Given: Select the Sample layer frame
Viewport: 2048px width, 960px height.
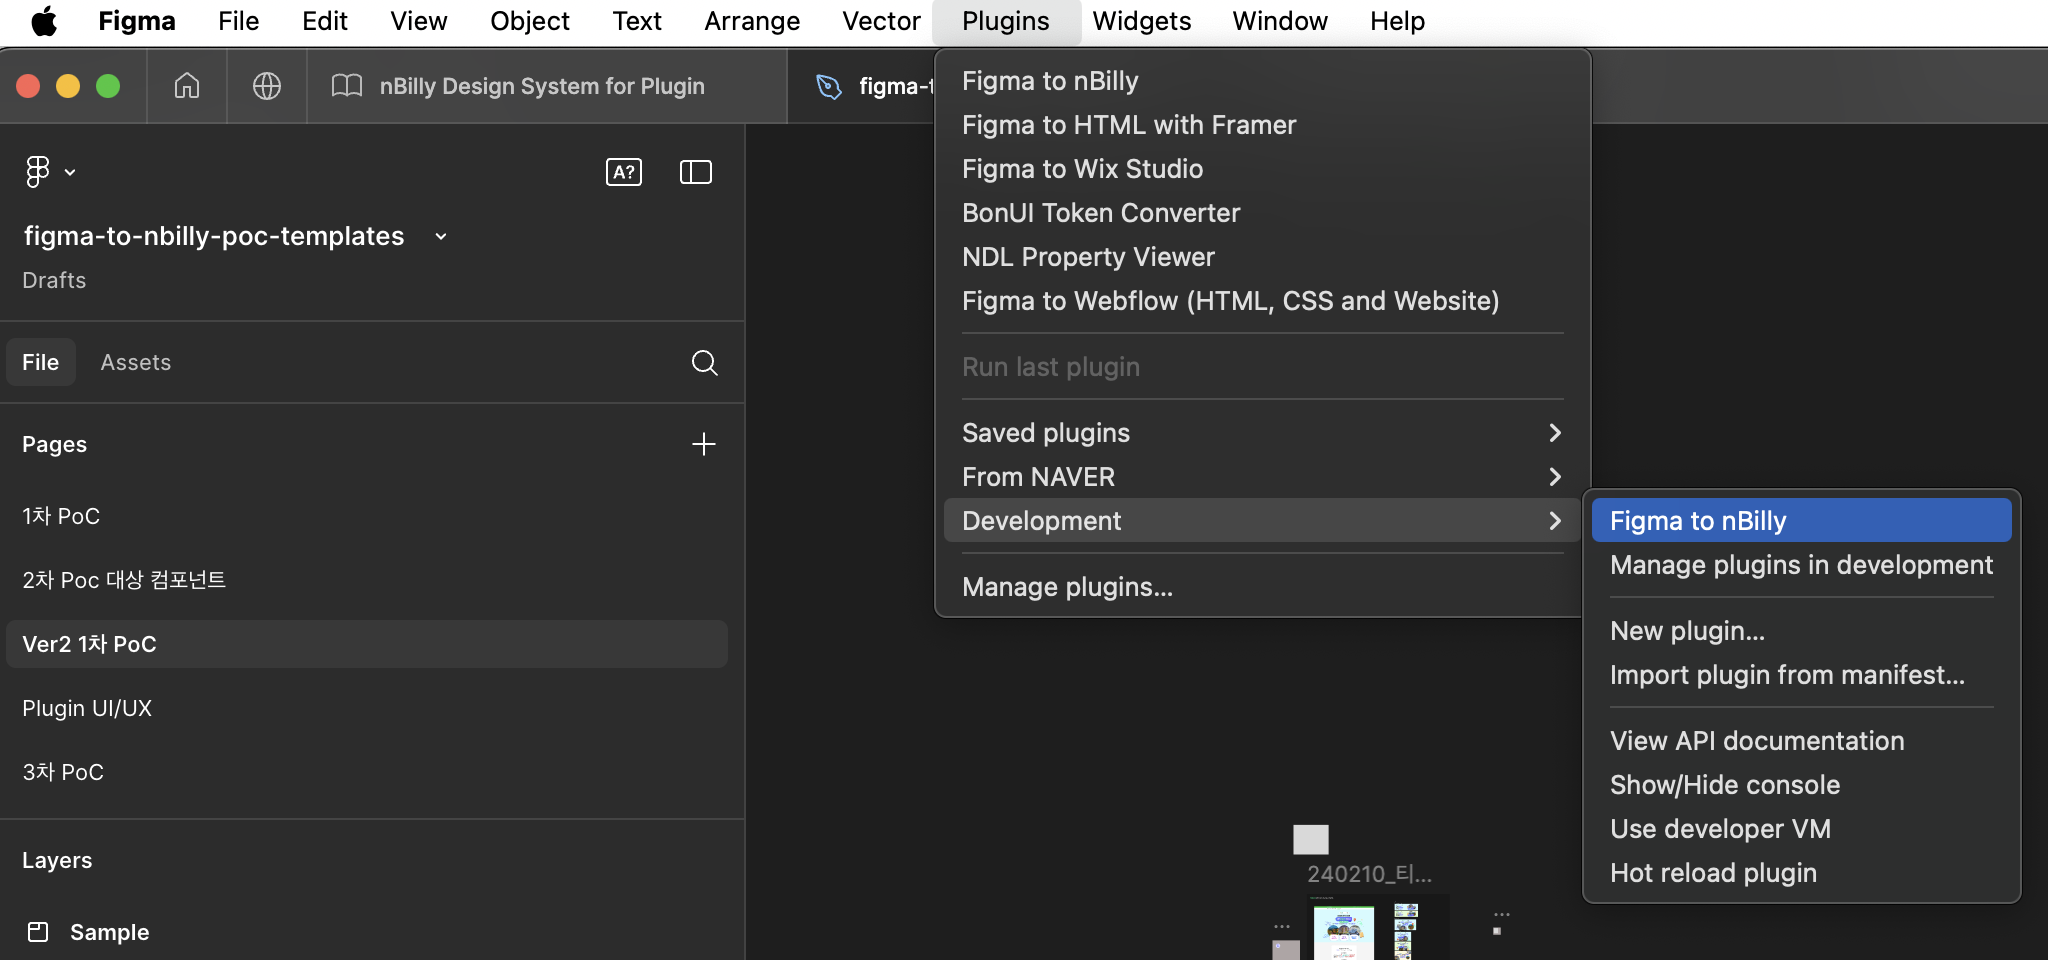Looking at the screenshot, I should point(109,932).
